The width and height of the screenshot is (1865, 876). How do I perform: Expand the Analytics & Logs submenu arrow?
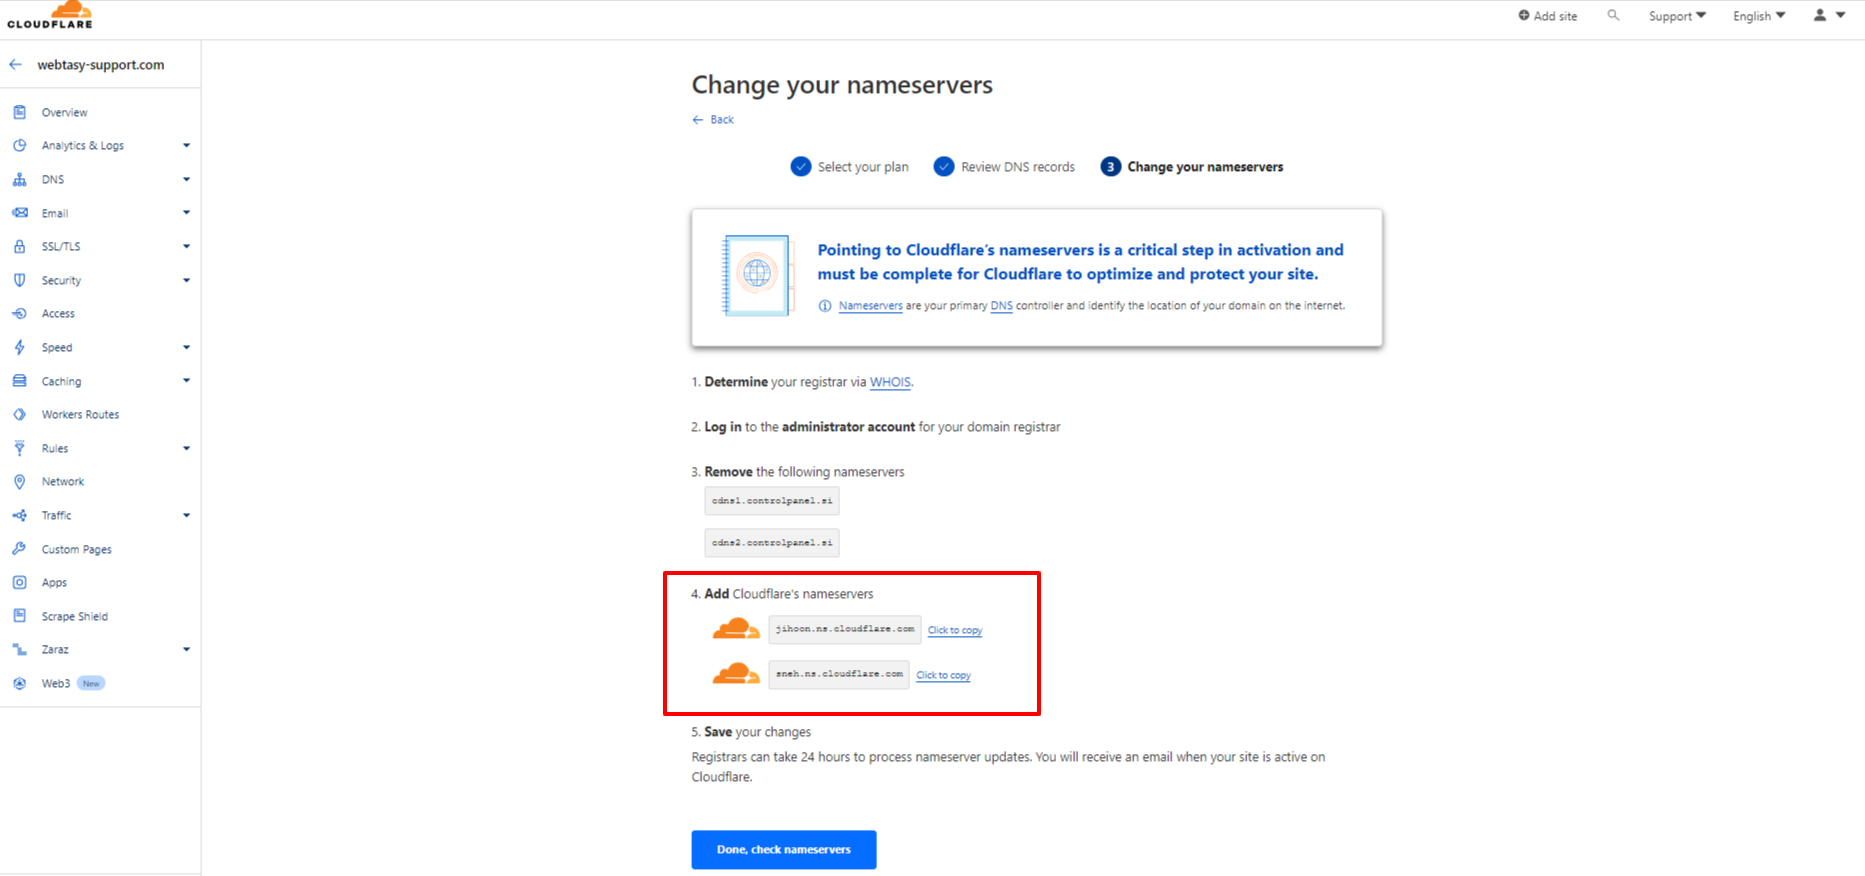(186, 146)
